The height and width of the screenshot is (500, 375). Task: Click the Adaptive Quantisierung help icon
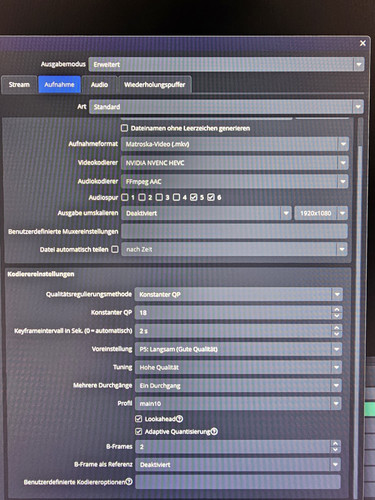click(x=214, y=432)
